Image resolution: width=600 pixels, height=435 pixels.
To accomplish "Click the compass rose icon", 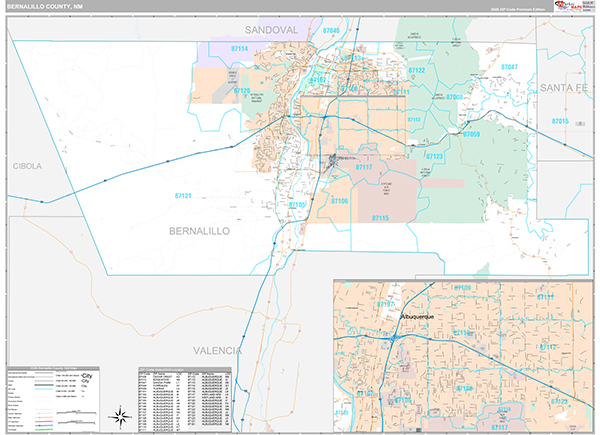I will 119,415.
